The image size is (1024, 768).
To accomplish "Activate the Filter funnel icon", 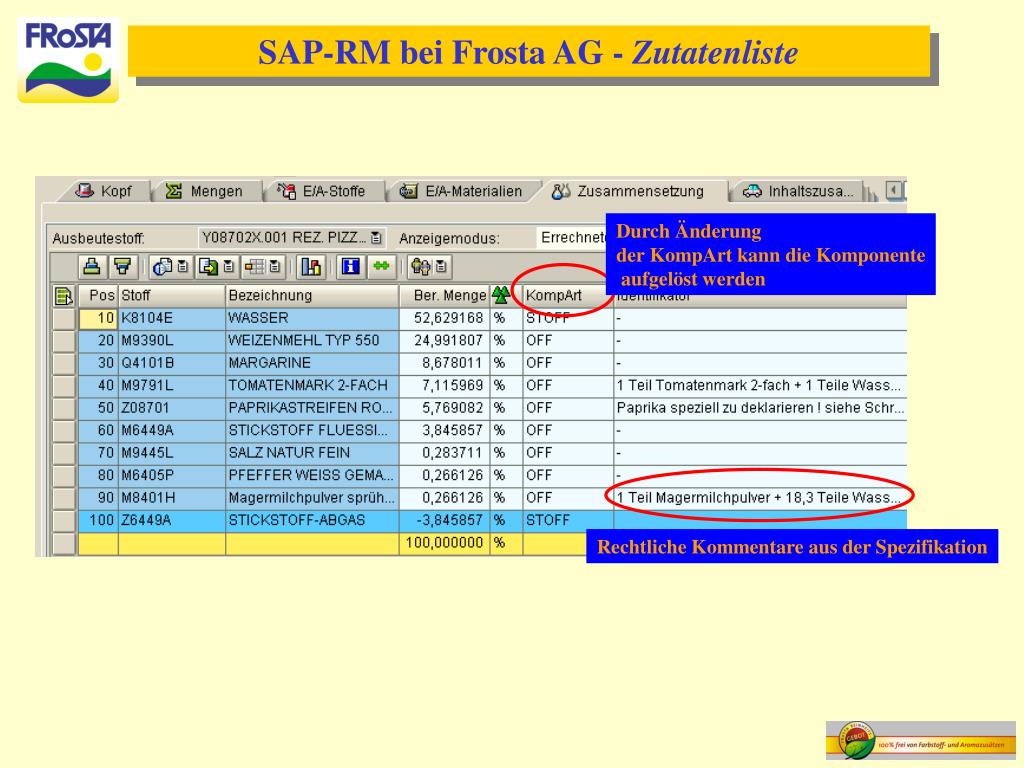I will (x=121, y=268).
